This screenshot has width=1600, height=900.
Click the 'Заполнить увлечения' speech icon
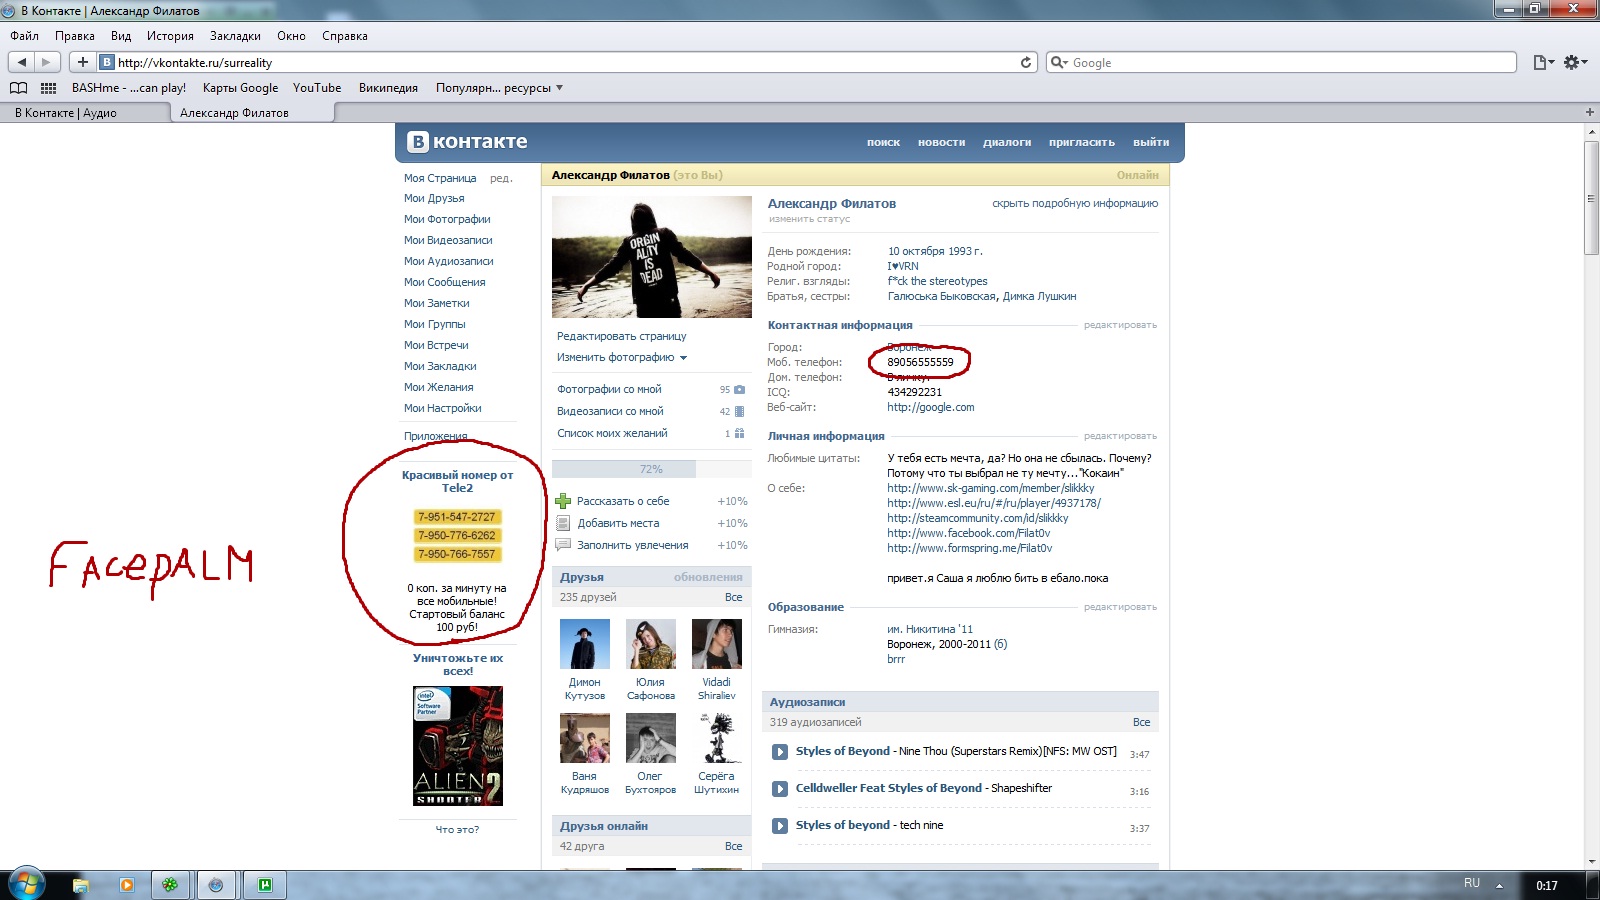coord(563,545)
